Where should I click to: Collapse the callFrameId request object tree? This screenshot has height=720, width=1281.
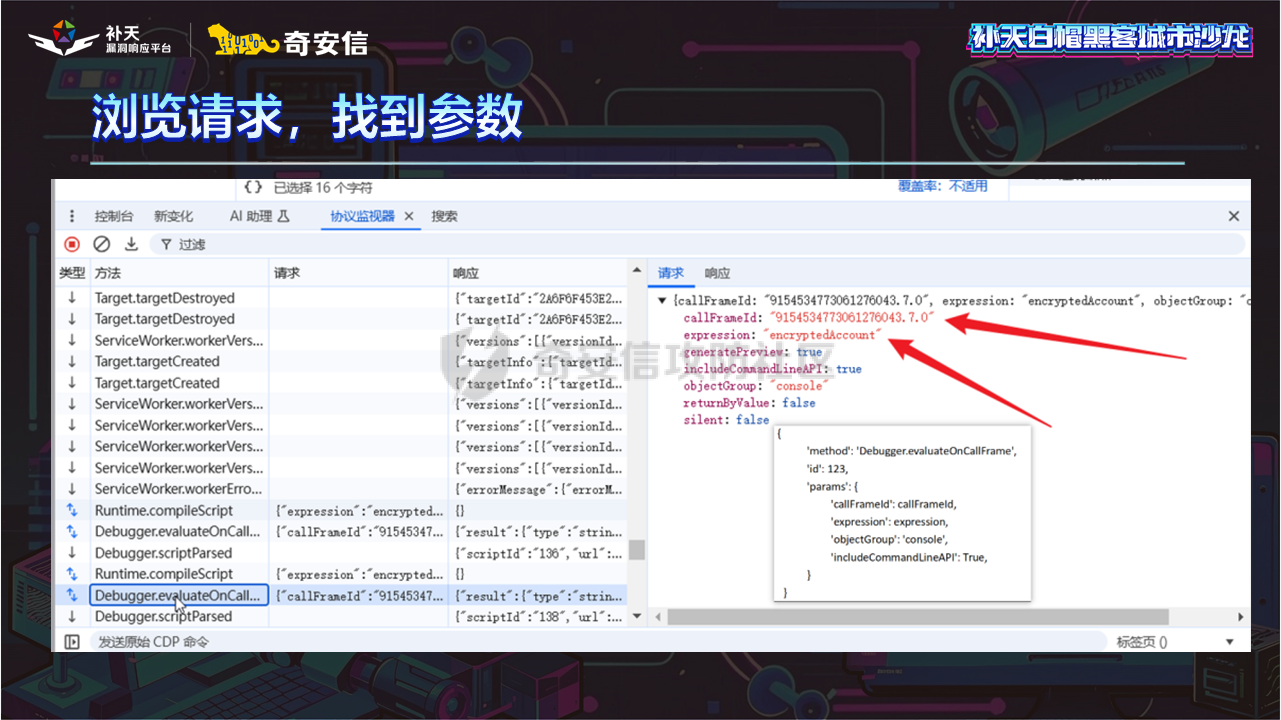(x=662, y=301)
